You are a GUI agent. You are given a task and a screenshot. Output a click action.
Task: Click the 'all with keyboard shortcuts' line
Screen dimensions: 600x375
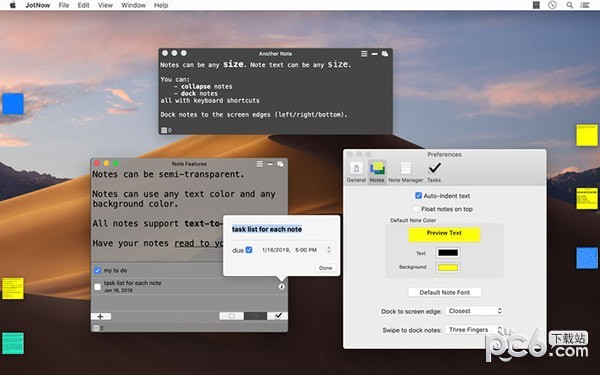click(210, 100)
